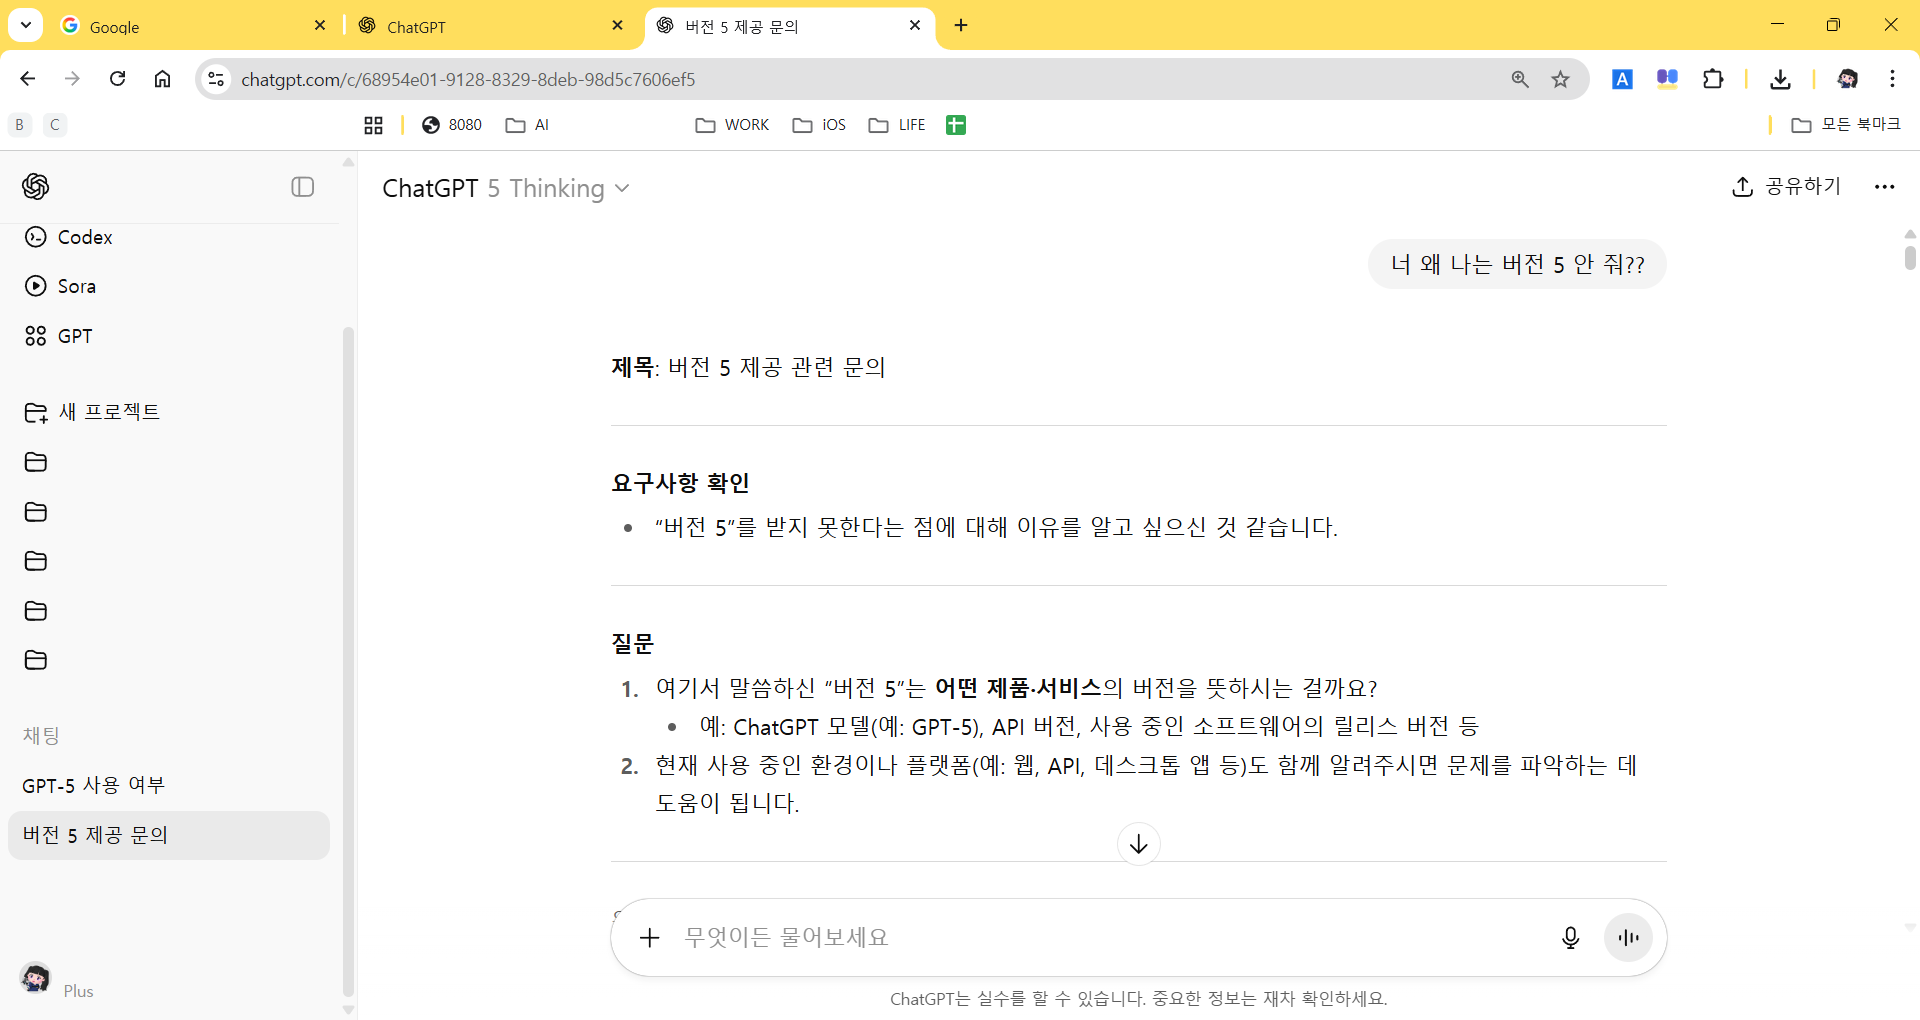The image size is (1920, 1020).
Task: Toggle the sidebar collapse button
Action: pos(303,187)
